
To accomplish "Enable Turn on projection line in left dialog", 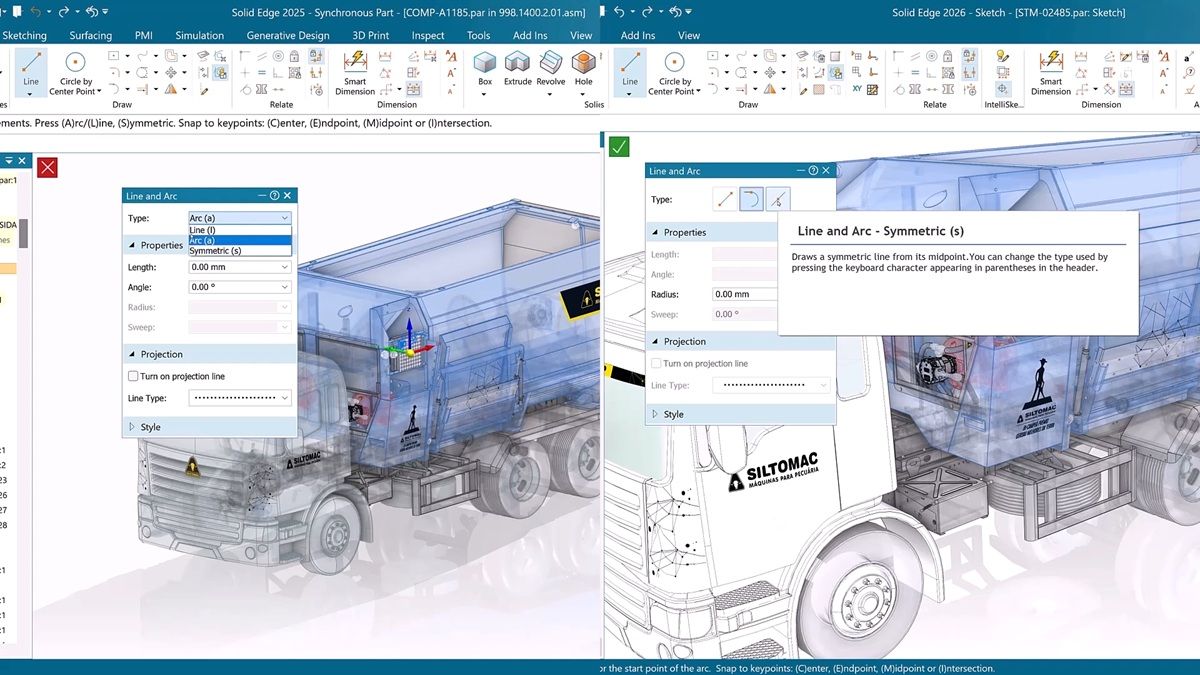I will [134, 376].
